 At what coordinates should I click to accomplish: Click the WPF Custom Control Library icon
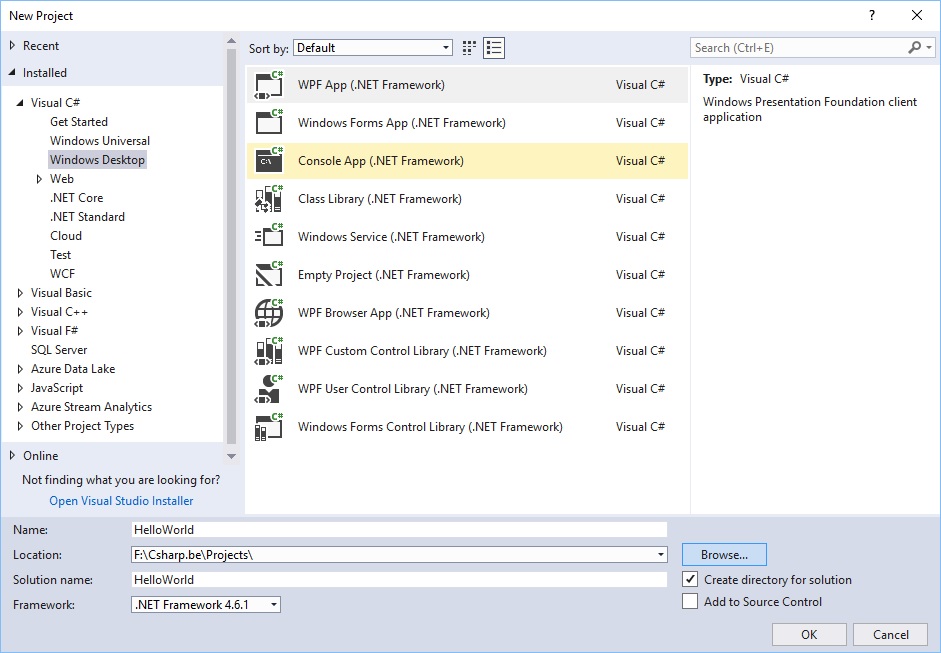269,351
